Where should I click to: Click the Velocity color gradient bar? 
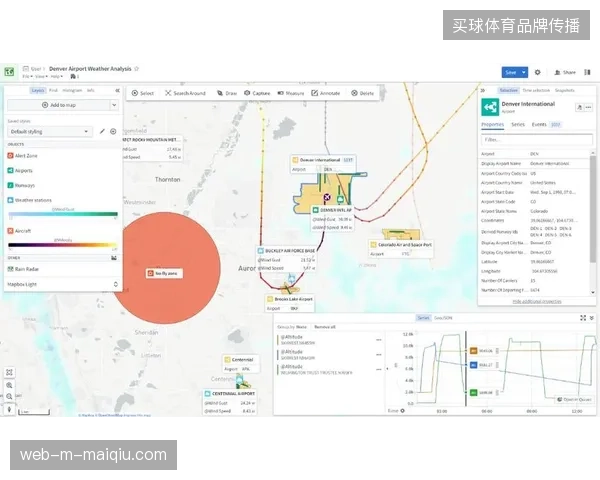click(x=62, y=245)
